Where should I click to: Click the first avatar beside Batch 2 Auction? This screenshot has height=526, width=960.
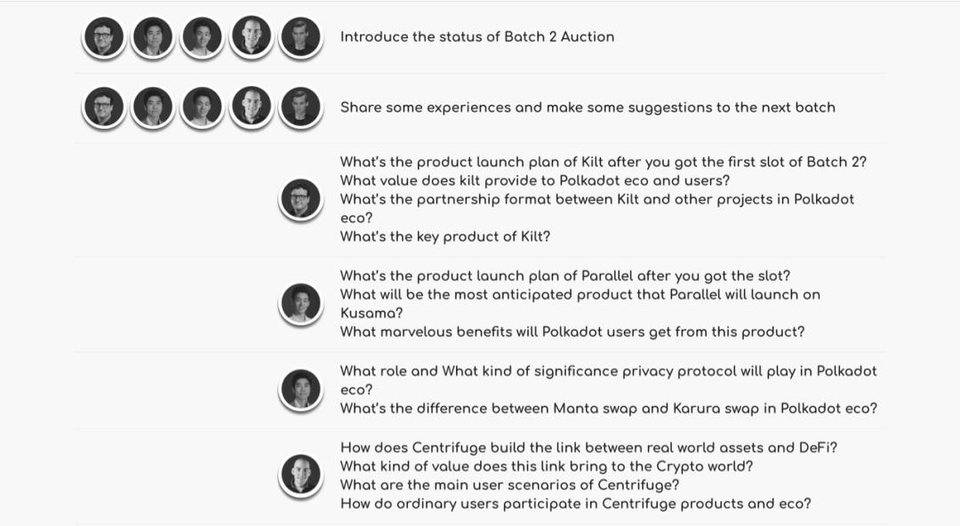(x=103, y=37)
